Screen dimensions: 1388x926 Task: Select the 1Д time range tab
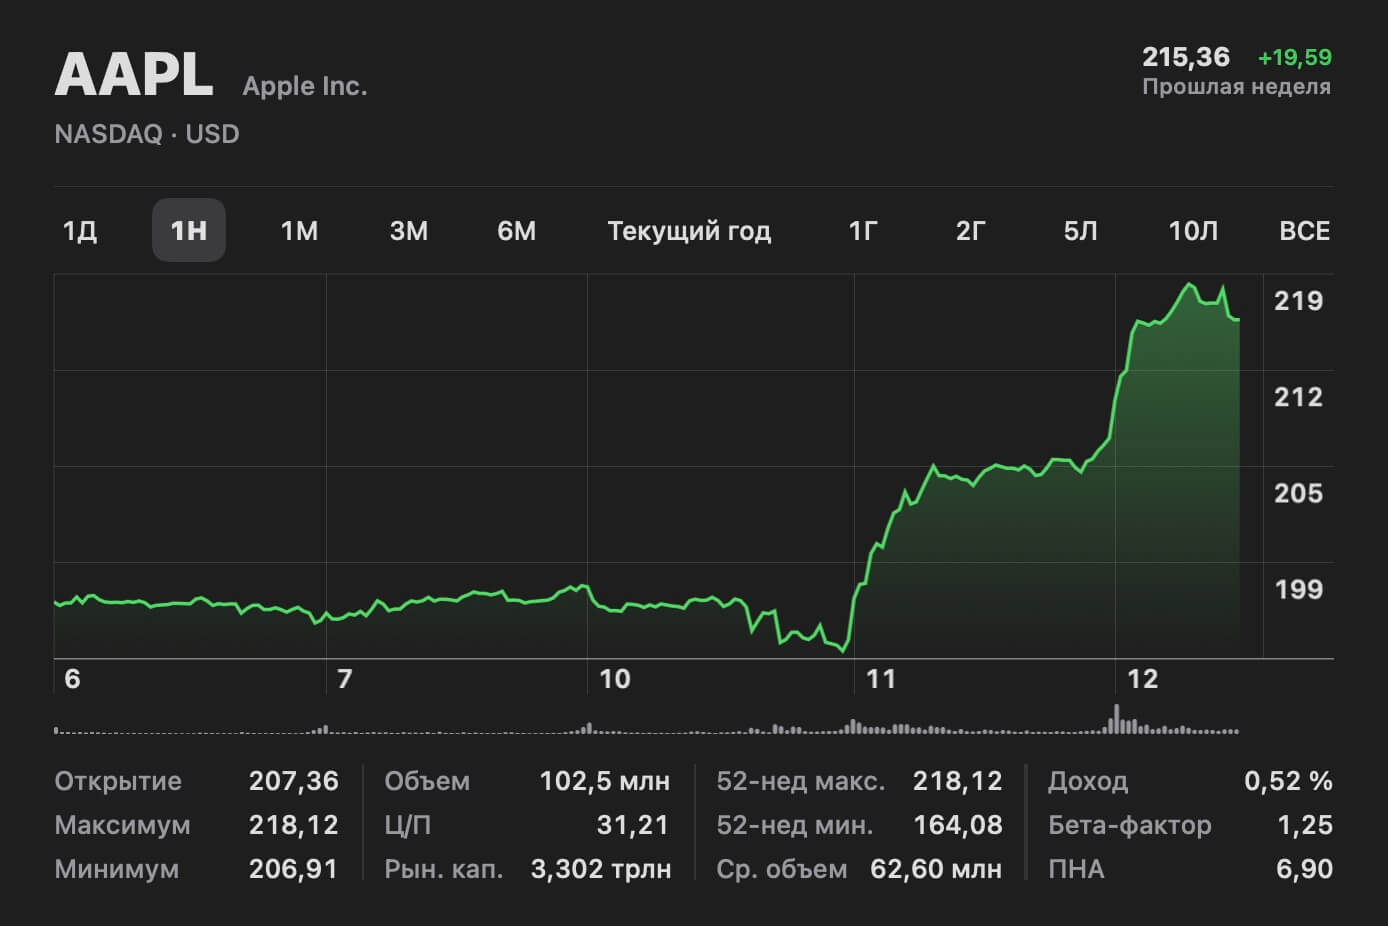(x=80, y=231)
